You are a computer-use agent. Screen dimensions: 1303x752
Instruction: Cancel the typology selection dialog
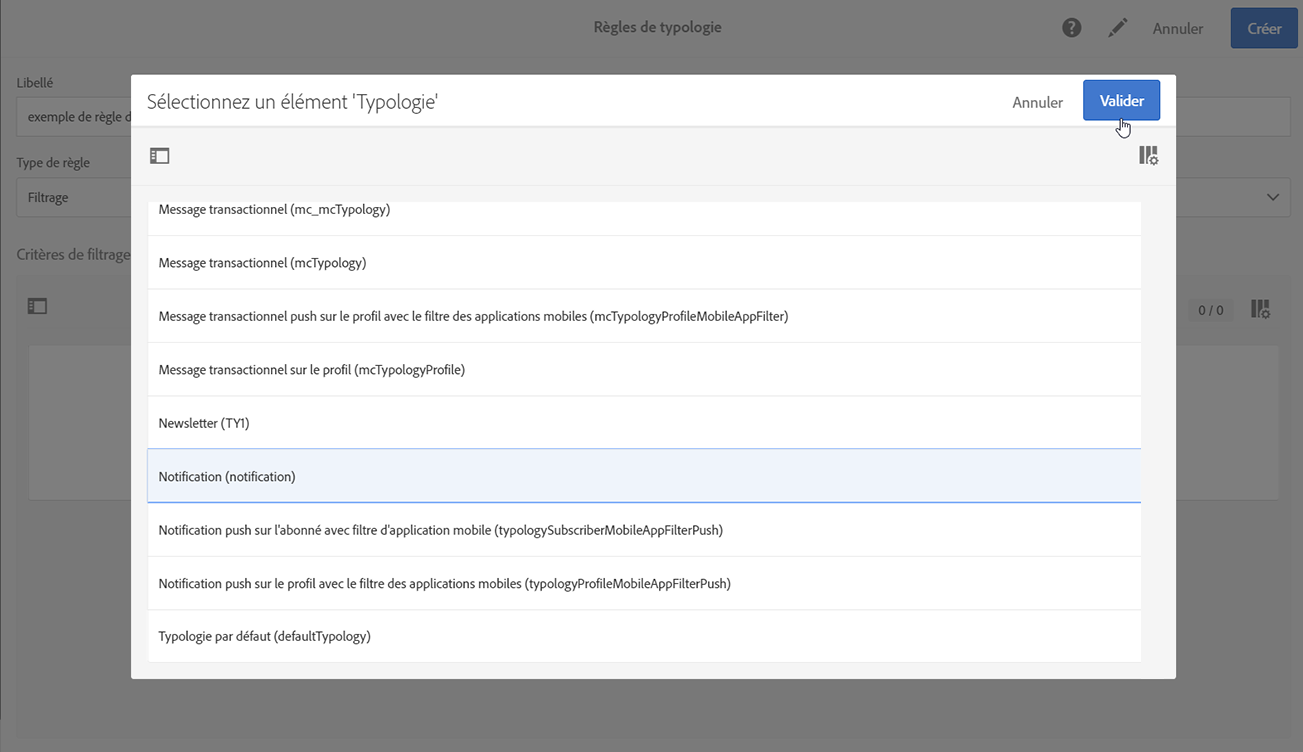1037,102
